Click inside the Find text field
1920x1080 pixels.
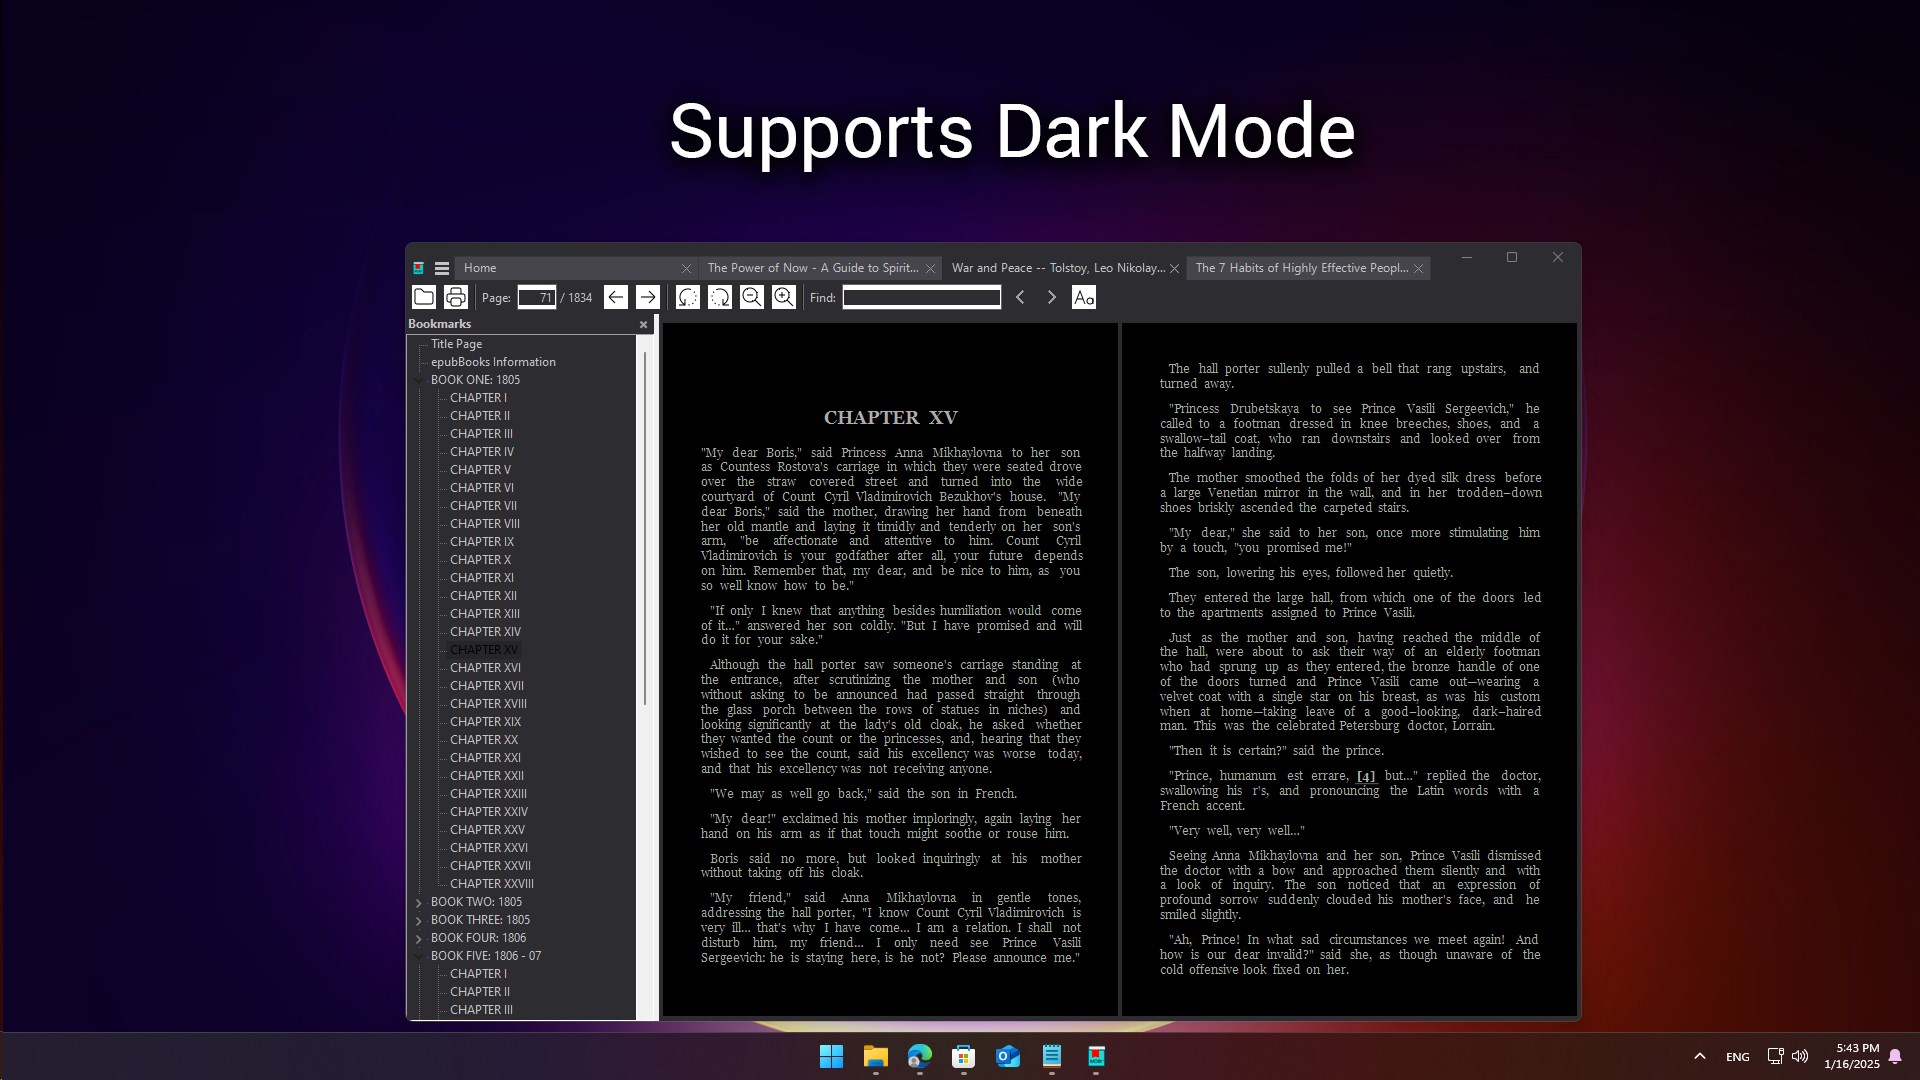(920, 297)
